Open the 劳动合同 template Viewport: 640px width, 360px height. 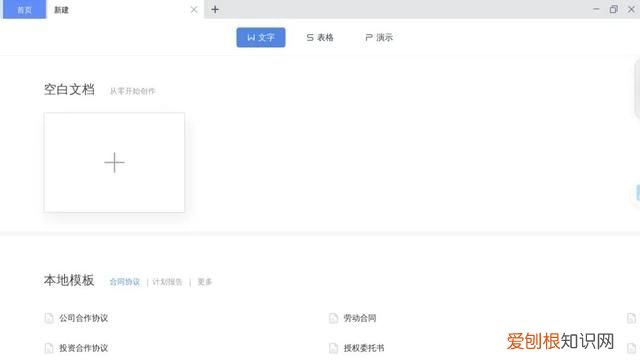pyautogui.click(x=360, y=318)
